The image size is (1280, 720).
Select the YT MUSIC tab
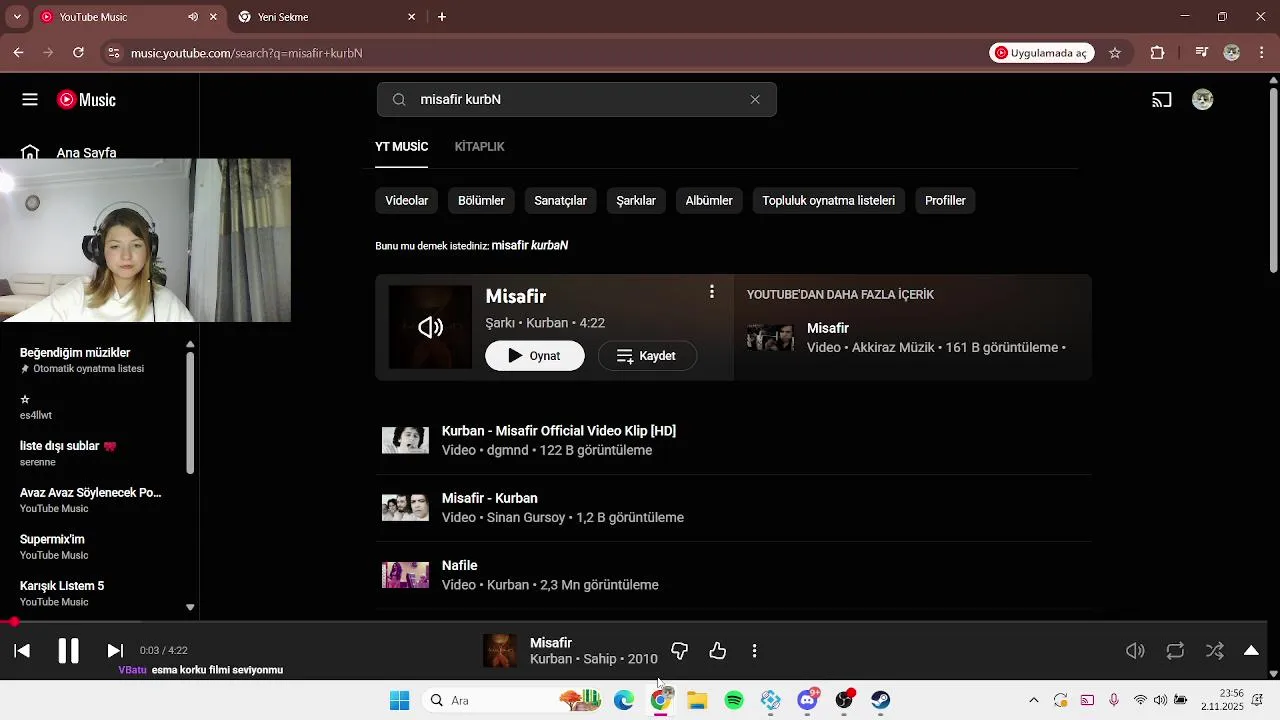(401, 147)
